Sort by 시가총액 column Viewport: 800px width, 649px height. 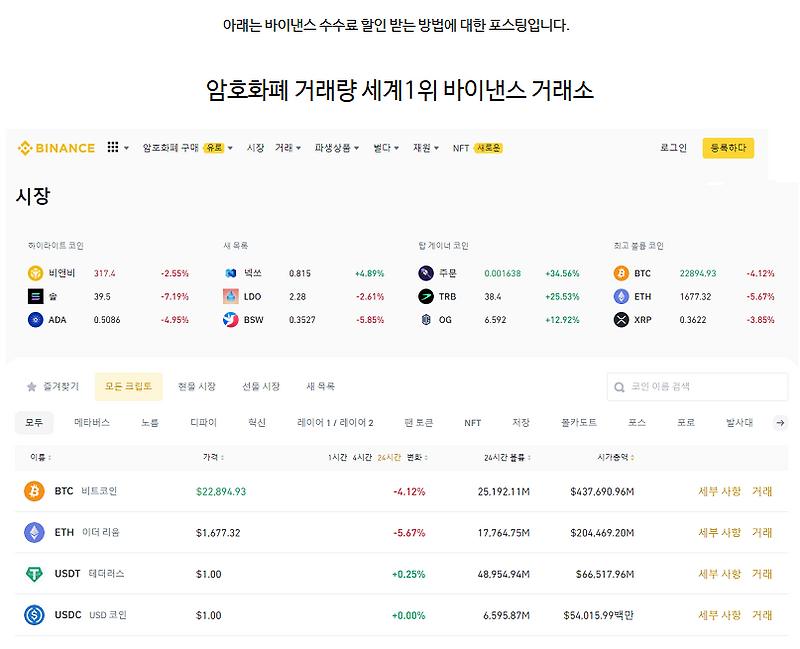click(x=615, y=457)
